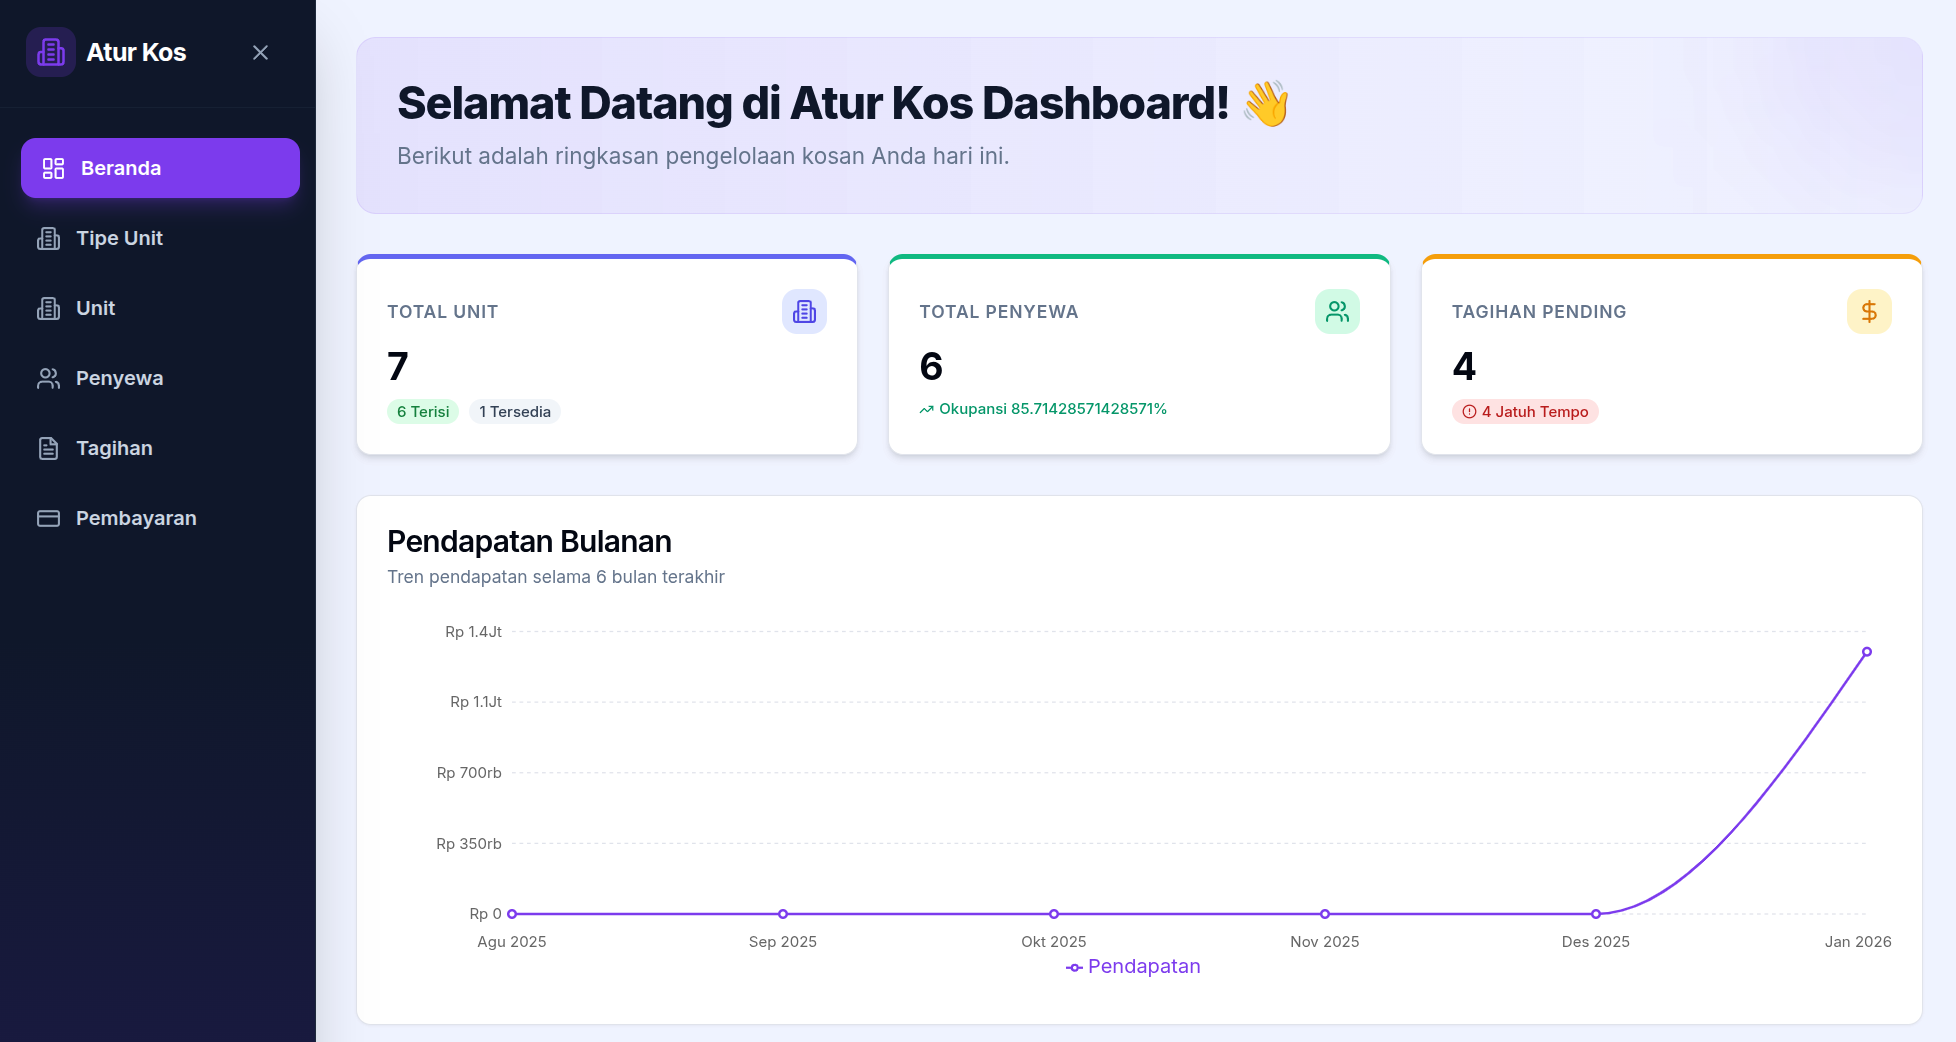
Task: Click the 6 Terisi badge
Action: [422, 412]
